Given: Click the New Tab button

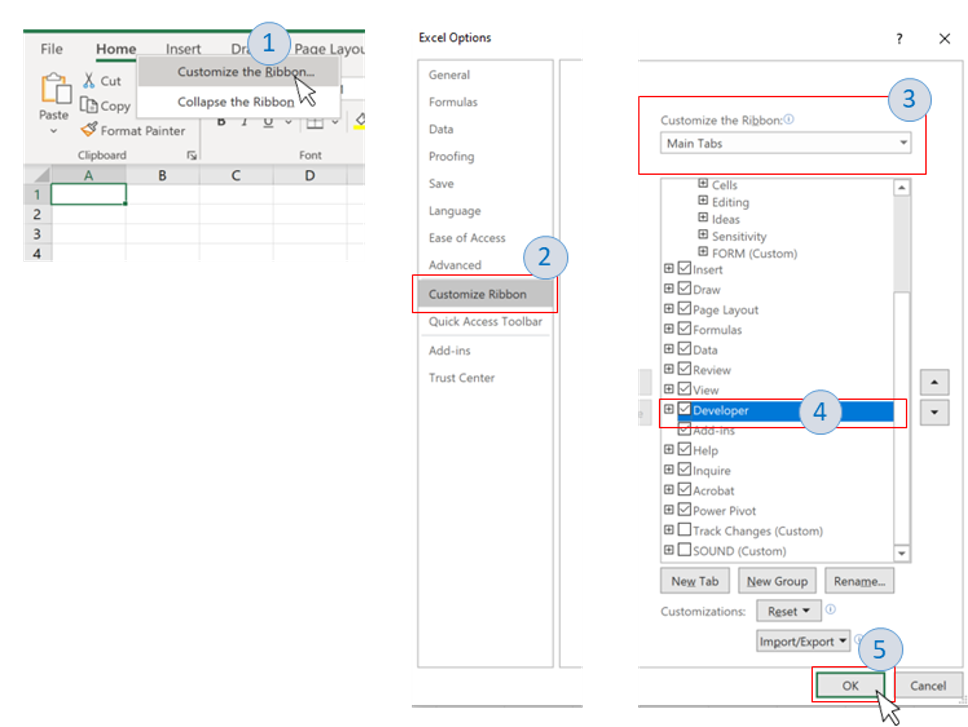Looking at the screenshot, I should point(695,581).
